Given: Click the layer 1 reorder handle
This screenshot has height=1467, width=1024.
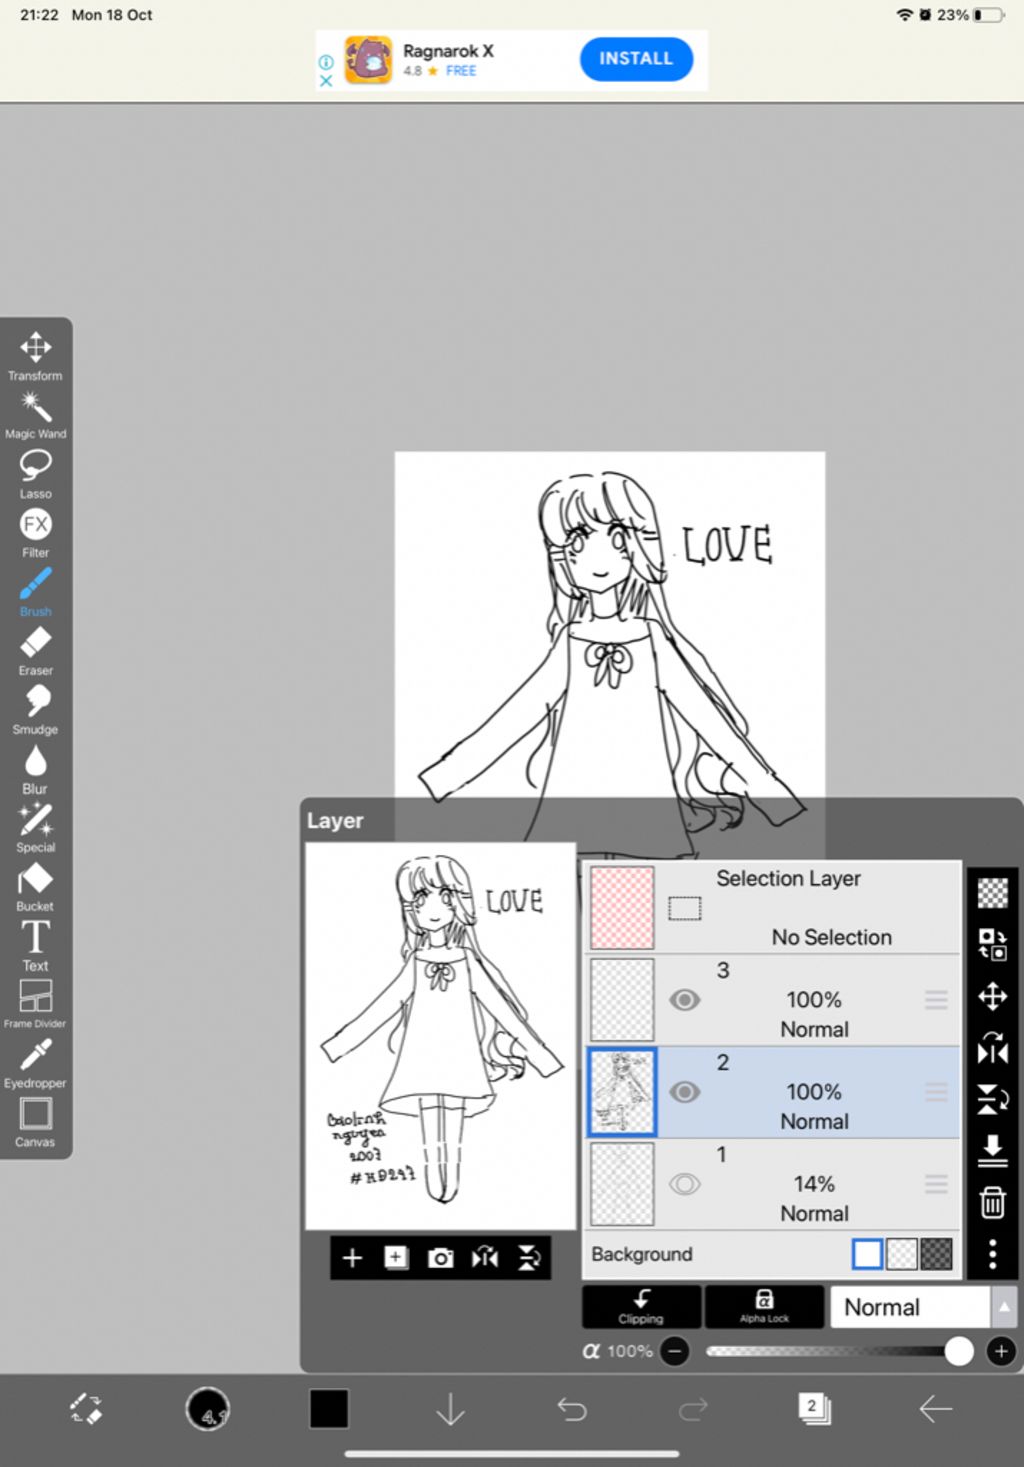Looking at the screenshot, I should coord(936,1184).
